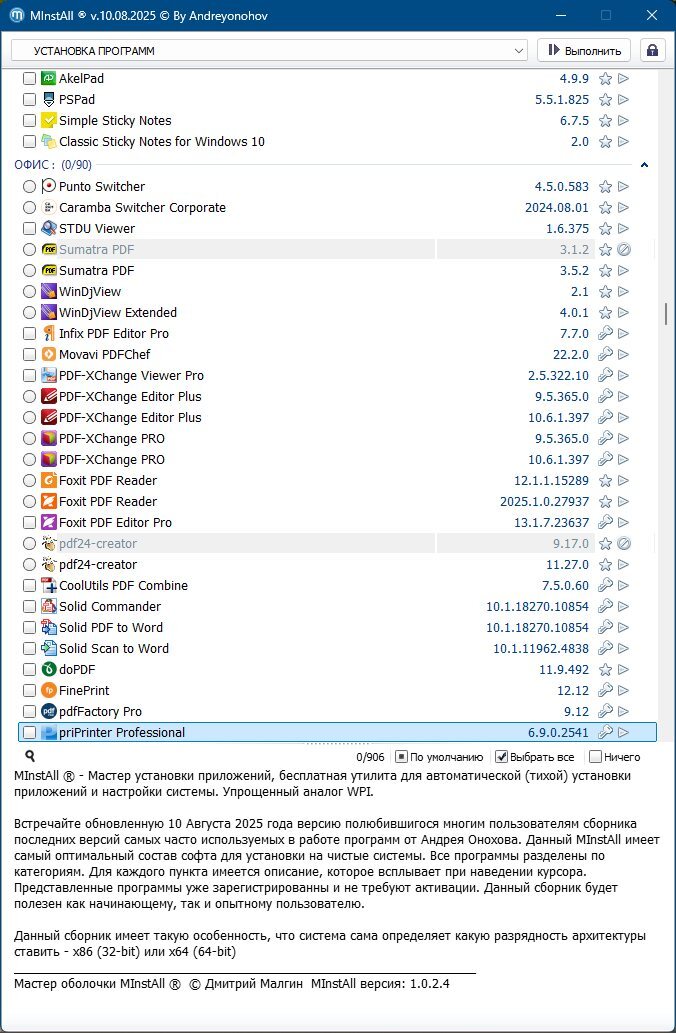Select the Foxit PDF Reader 12.1.1.15289 radio

tap(29, 481)
